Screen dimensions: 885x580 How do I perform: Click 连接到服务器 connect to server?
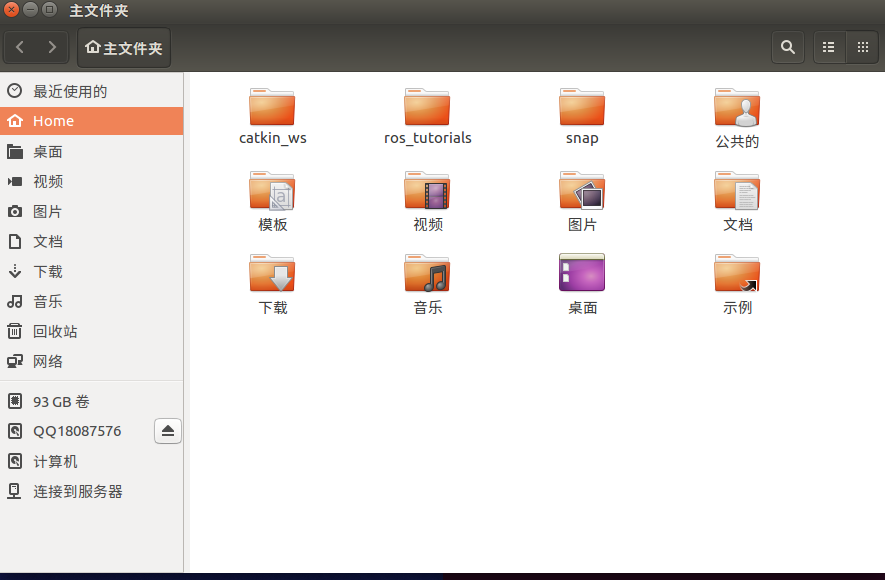(91, 491)
